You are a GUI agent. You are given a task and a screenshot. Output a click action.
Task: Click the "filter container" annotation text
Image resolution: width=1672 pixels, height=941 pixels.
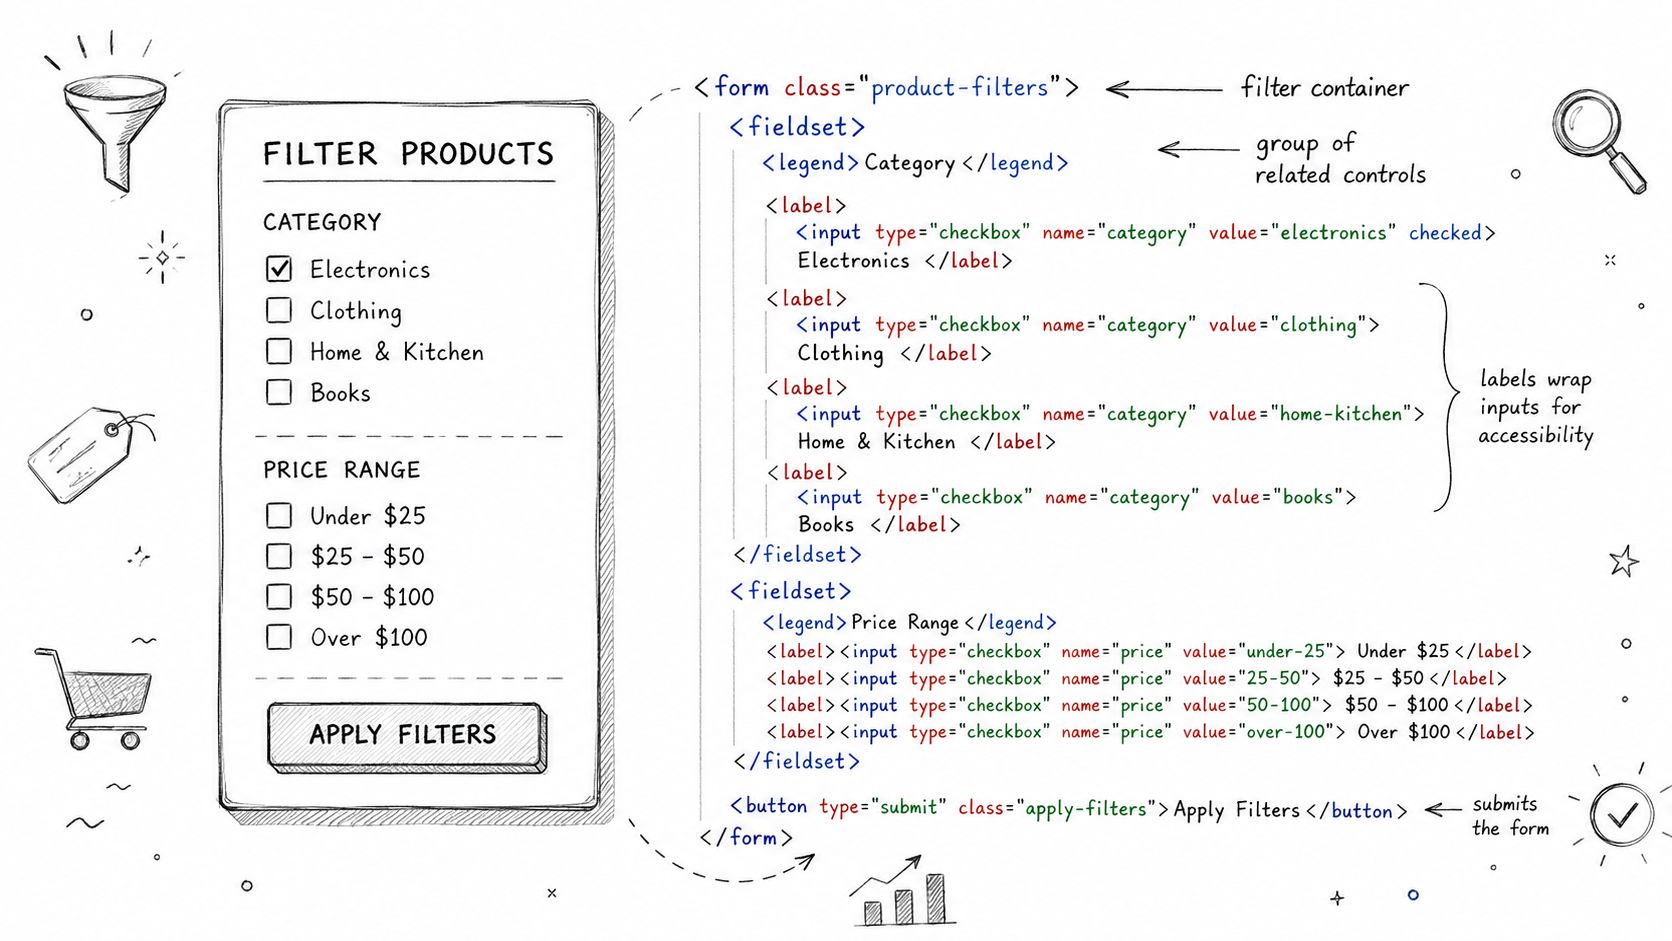[x=1325, y=88]
